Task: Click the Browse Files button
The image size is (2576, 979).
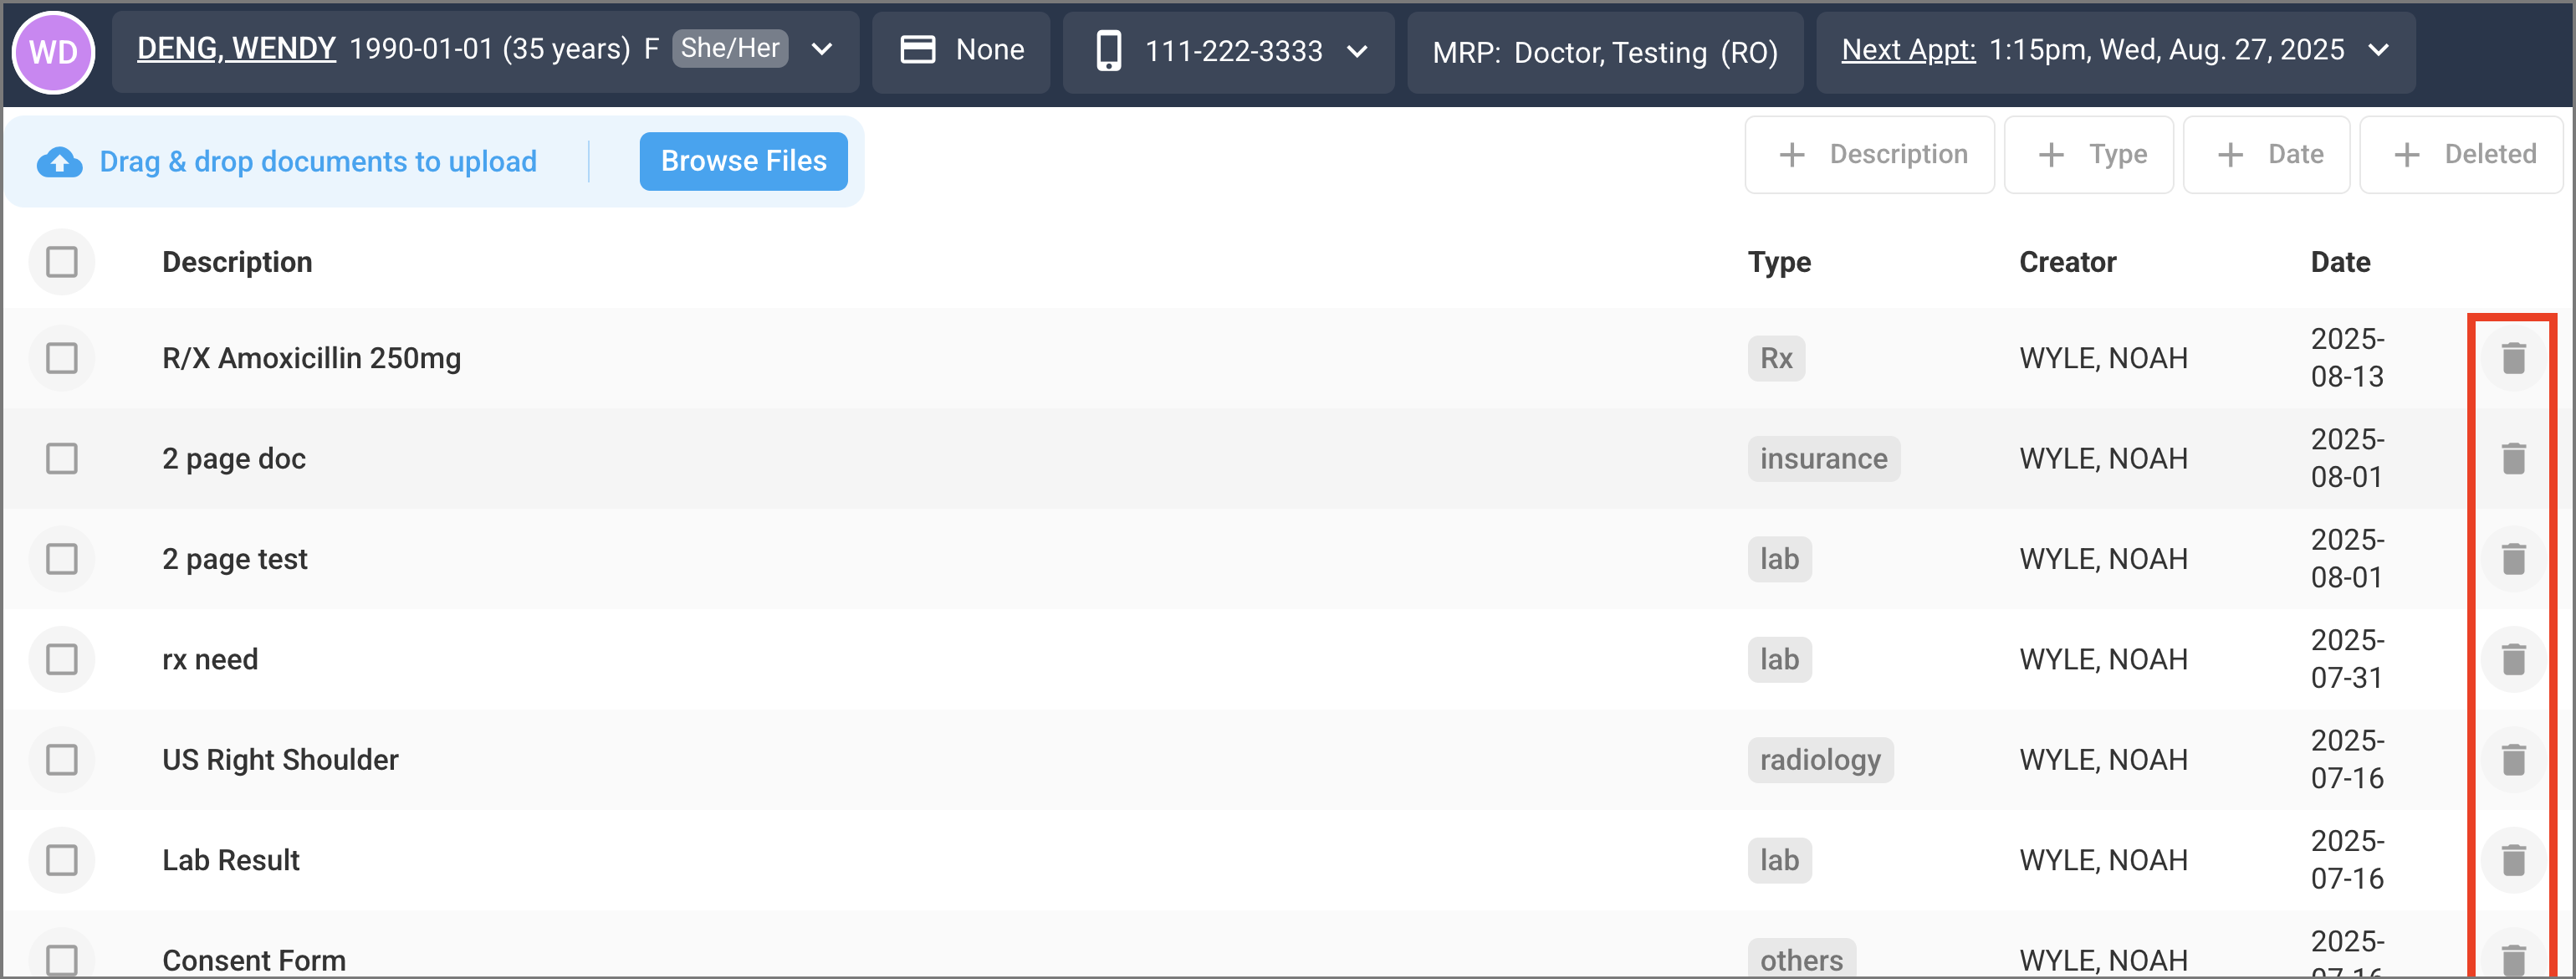Action: (743, 161)
